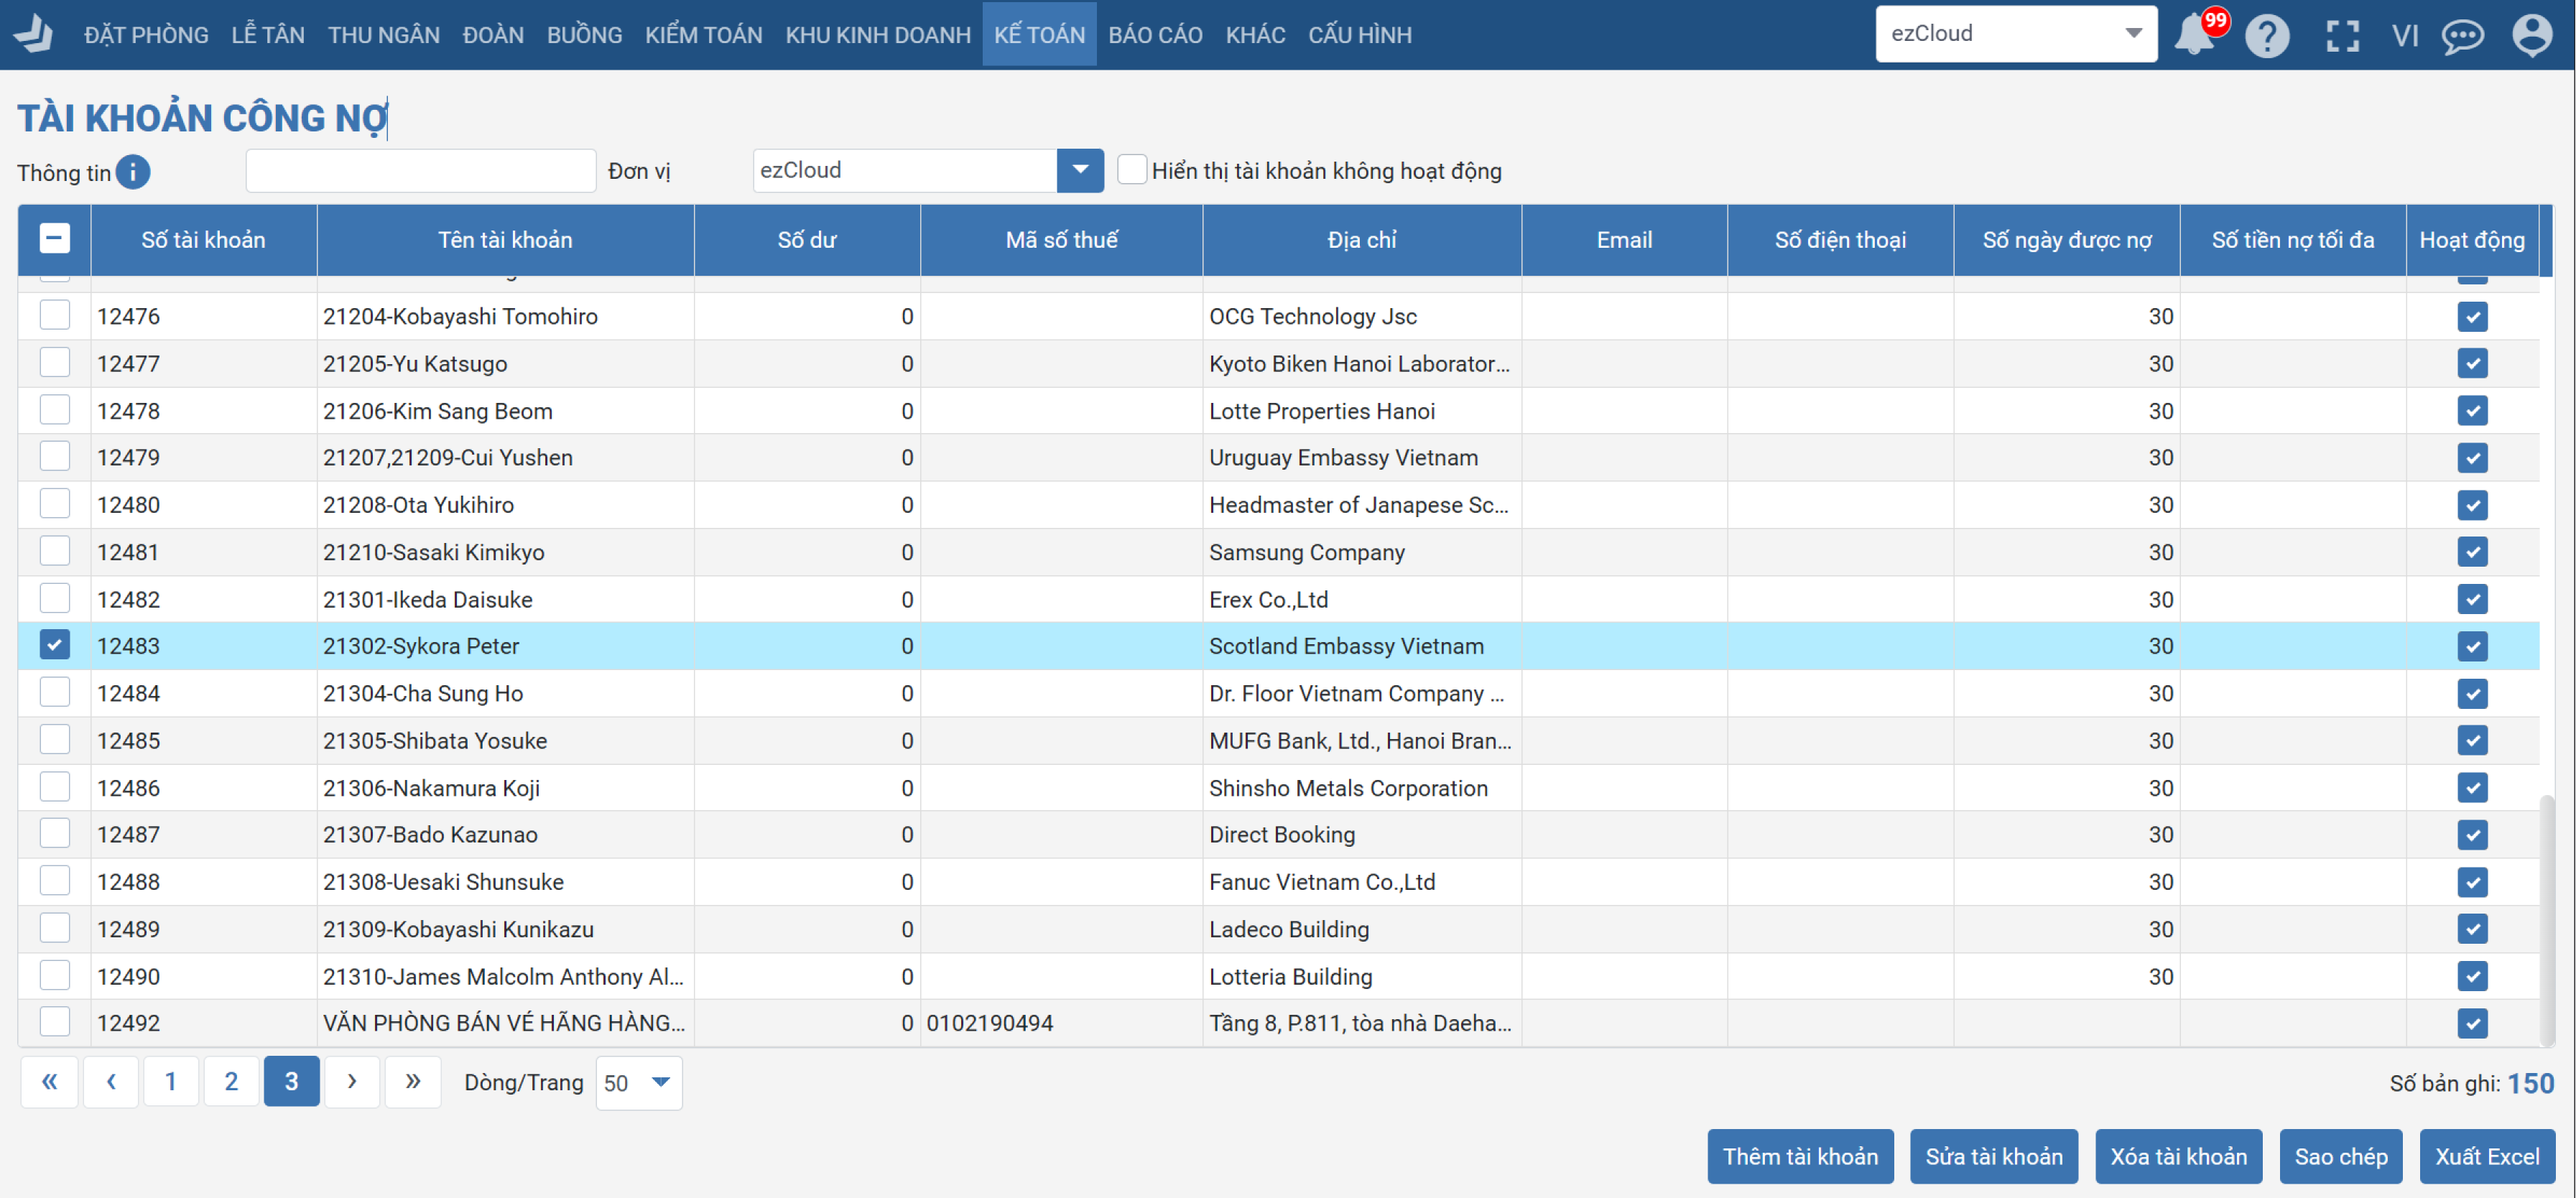2576x1198 pixels.
Task: Enable Hiển thị tài khoản không hoạt động
Action: pyautogui.click(x=1132, y=169)
